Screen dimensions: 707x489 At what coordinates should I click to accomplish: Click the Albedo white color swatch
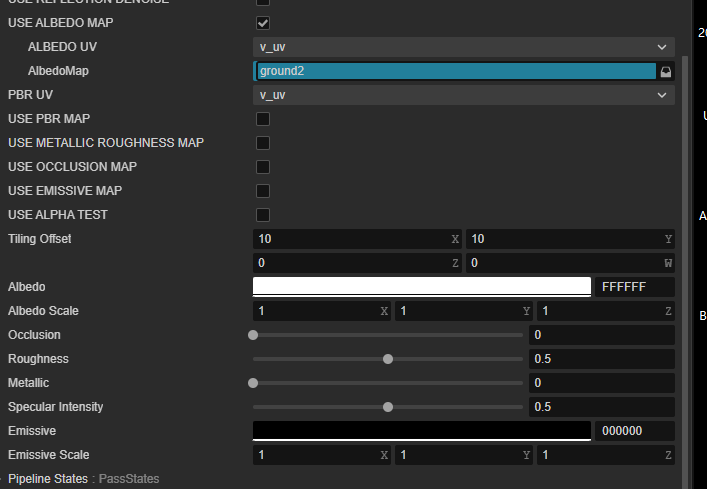[421, 287]
